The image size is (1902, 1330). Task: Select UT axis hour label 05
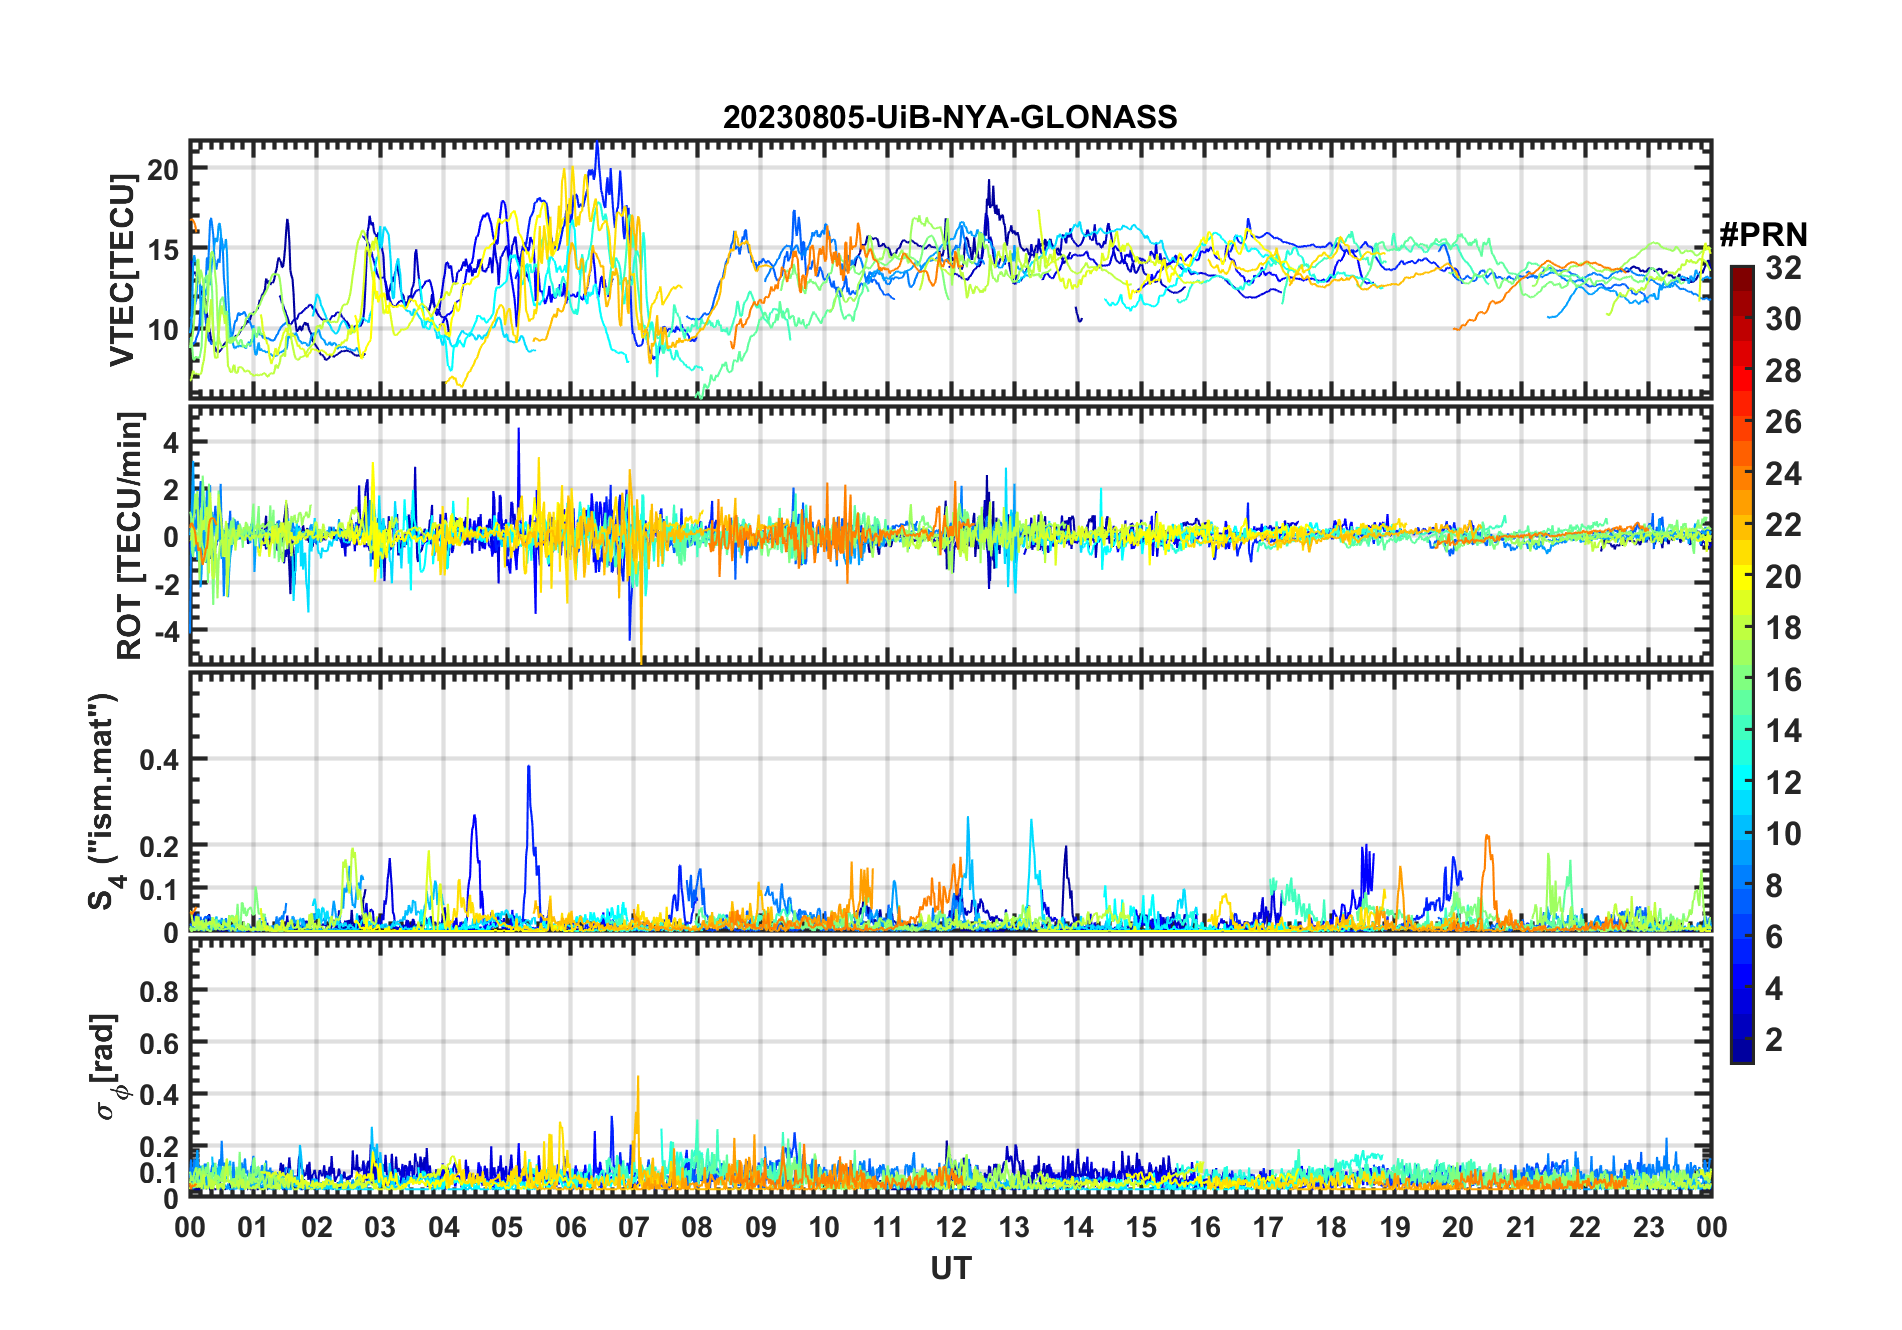(507, 1227)
